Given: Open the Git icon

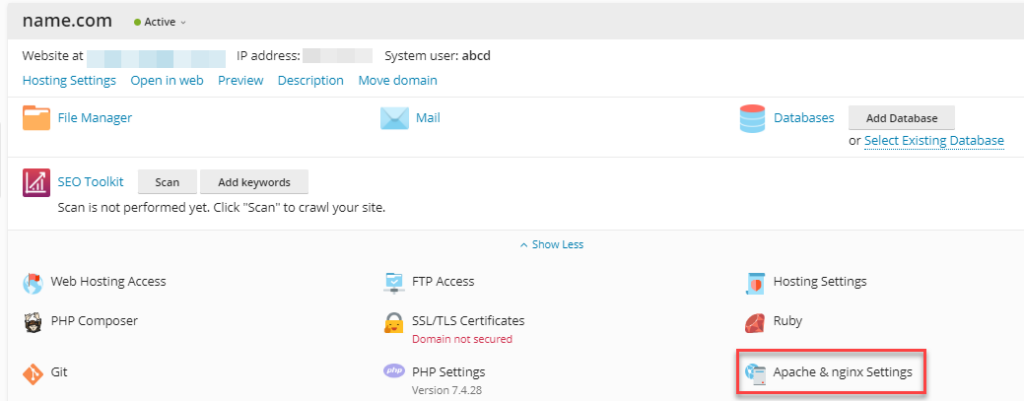Looking at the screenshot, I should click(x=34, y=372).
